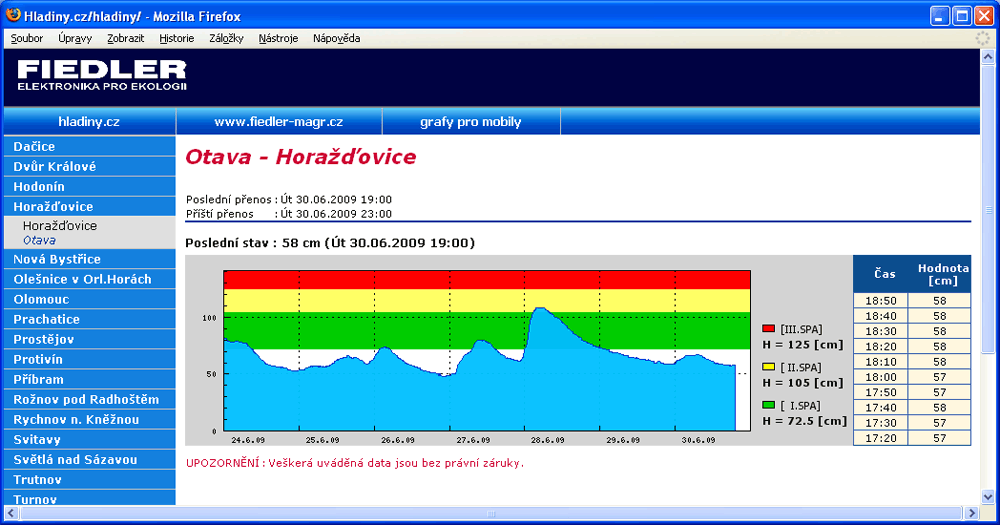The height and width of the screenshot is (525, 1000).
Task: Click the vertical scrollbar down arrow
Action: [x=988, y=497]
